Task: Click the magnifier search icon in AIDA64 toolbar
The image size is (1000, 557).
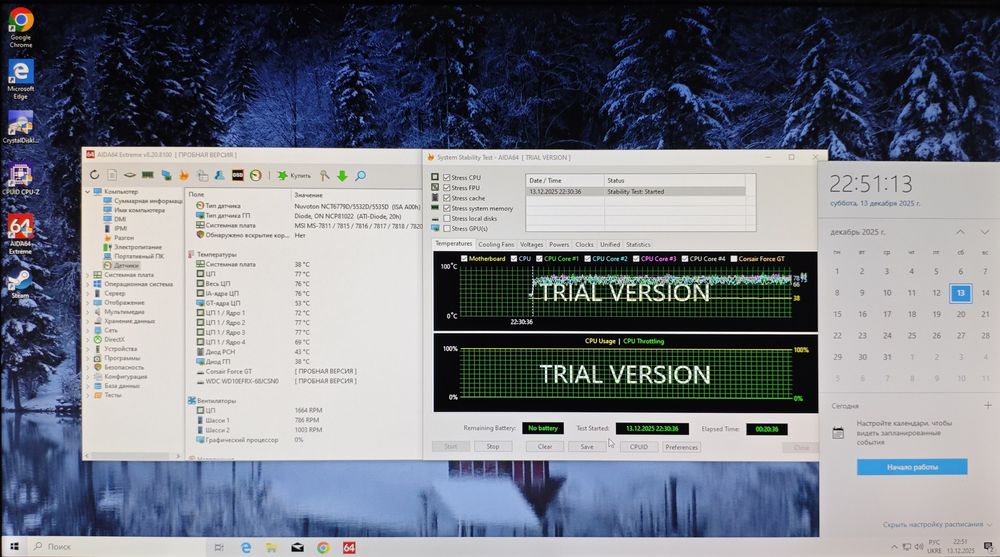Action: point(360,175)
